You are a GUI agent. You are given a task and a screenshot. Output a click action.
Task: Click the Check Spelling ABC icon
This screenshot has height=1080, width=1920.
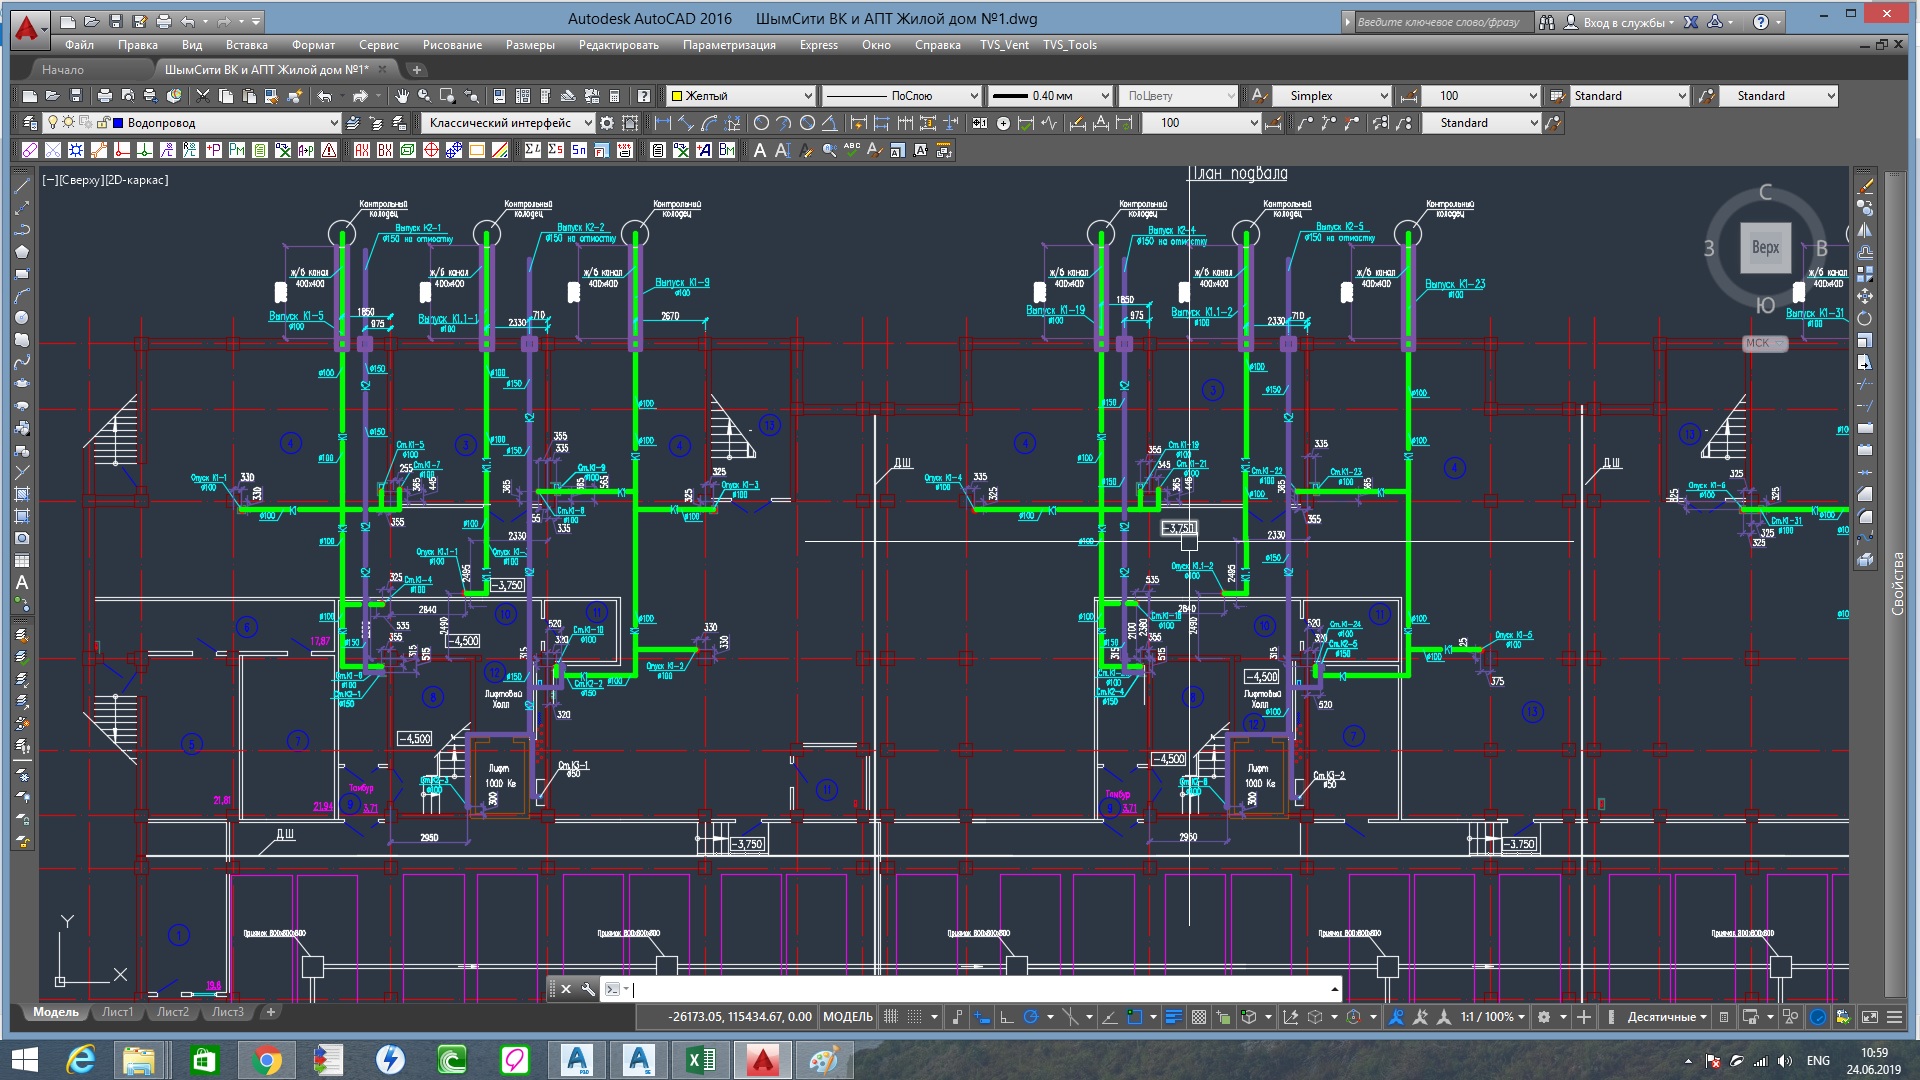pyautogui.click(x=852, y=150)
